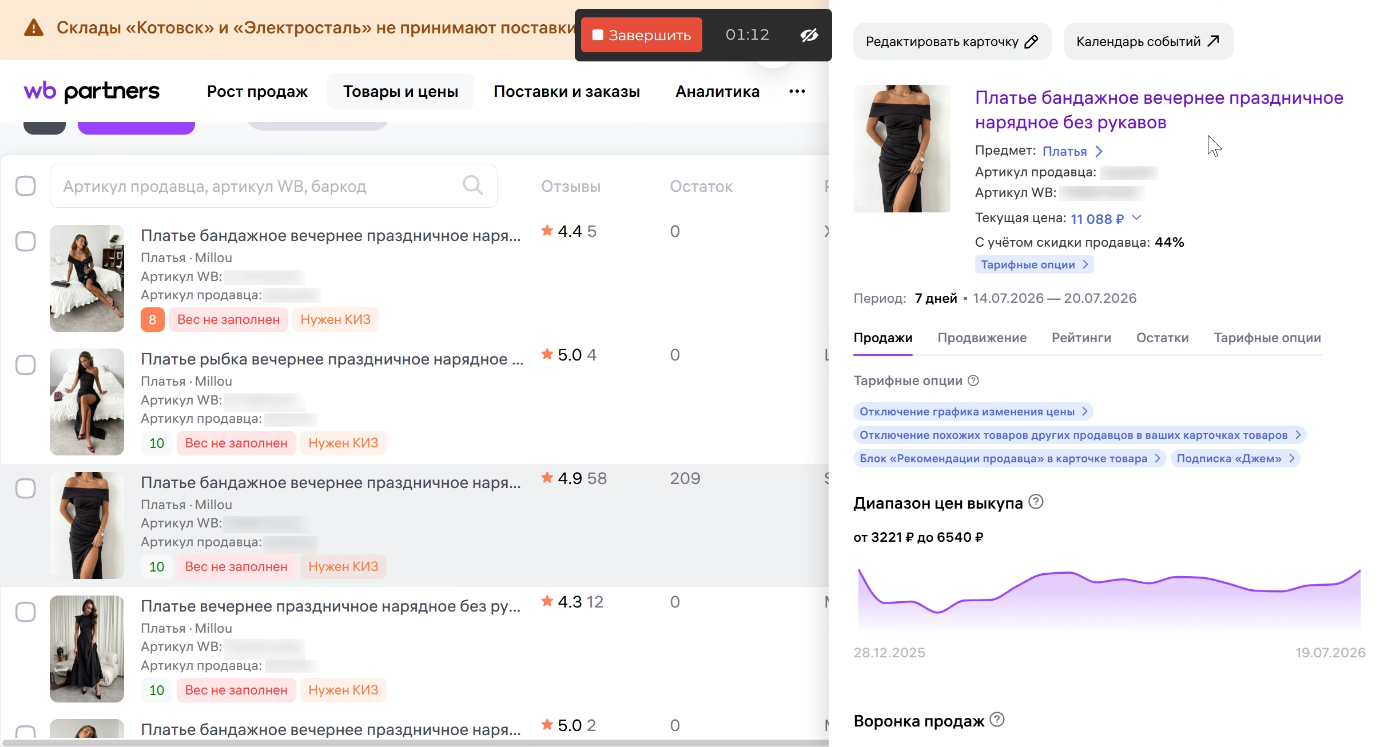Open Отключение похожих товаров других продавцов option

[1080, 435]
